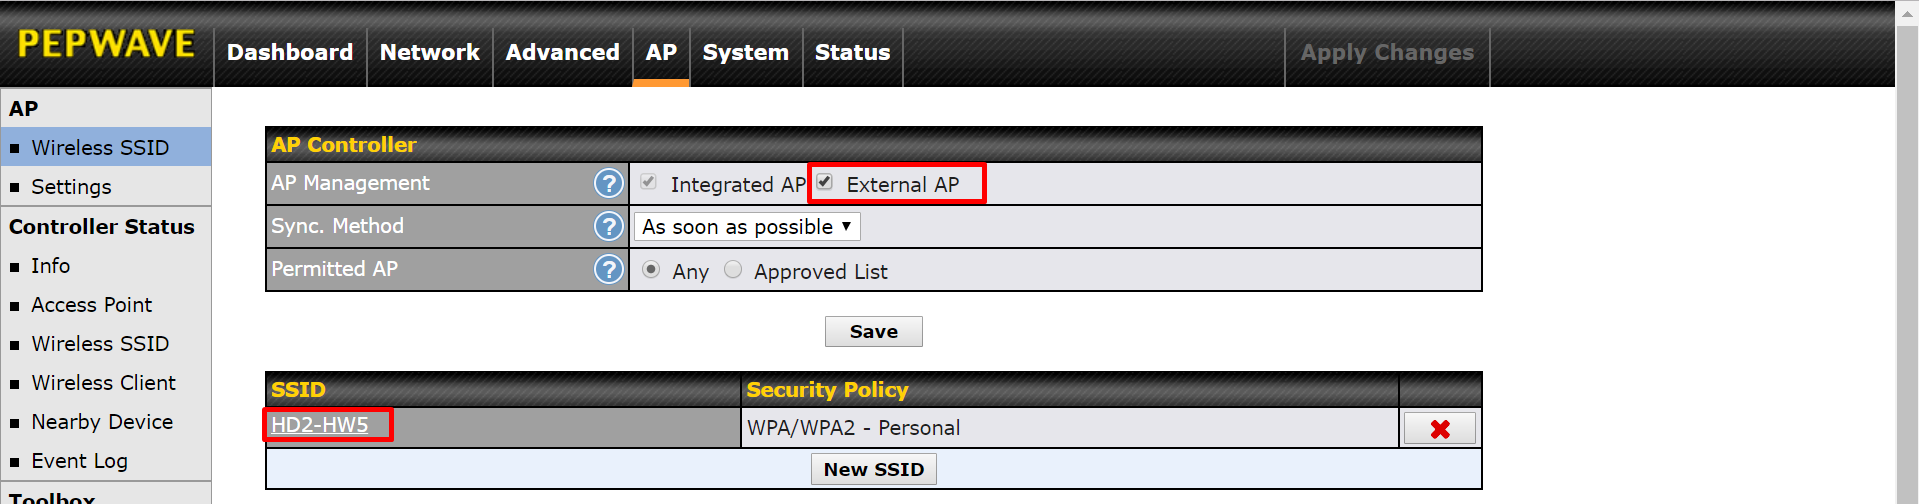Click Apply Changes in the top bar

1386,52
